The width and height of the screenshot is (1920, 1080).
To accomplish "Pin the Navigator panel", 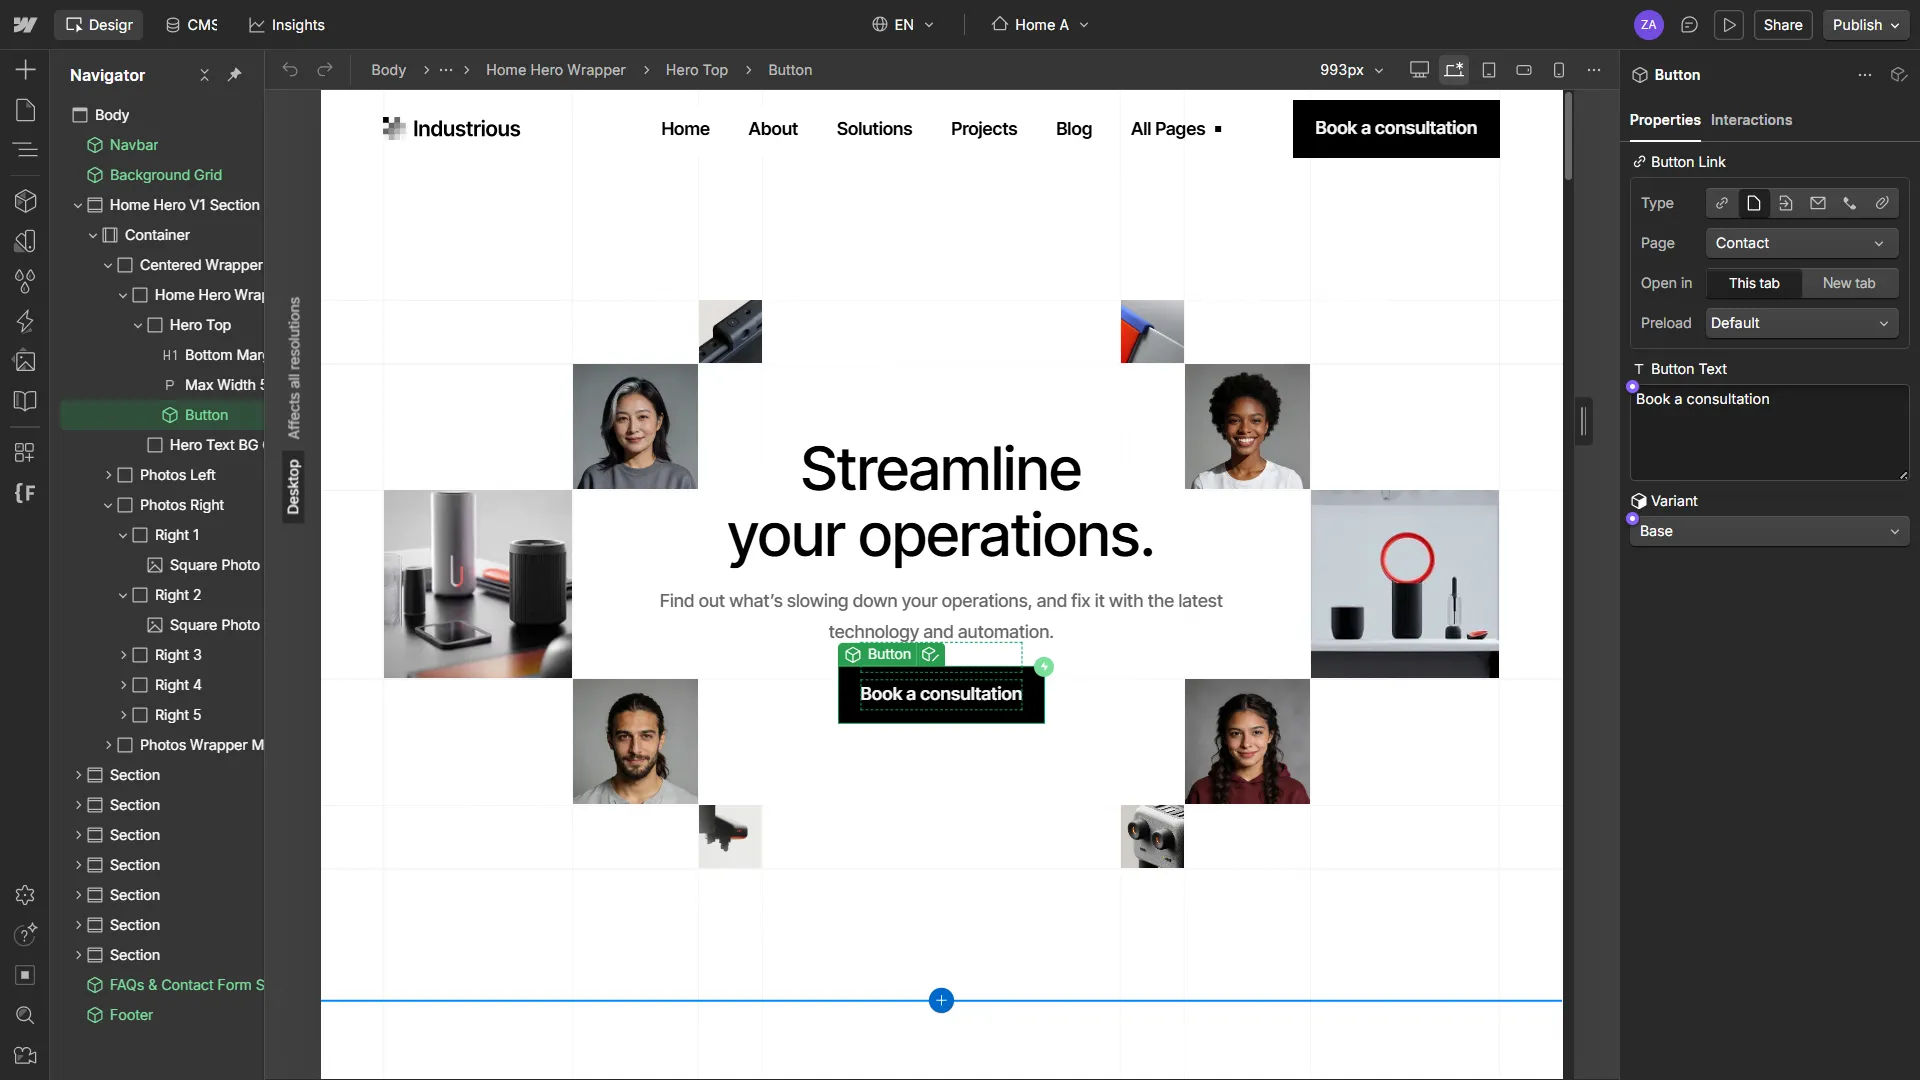I will click(x=234, y=75).
